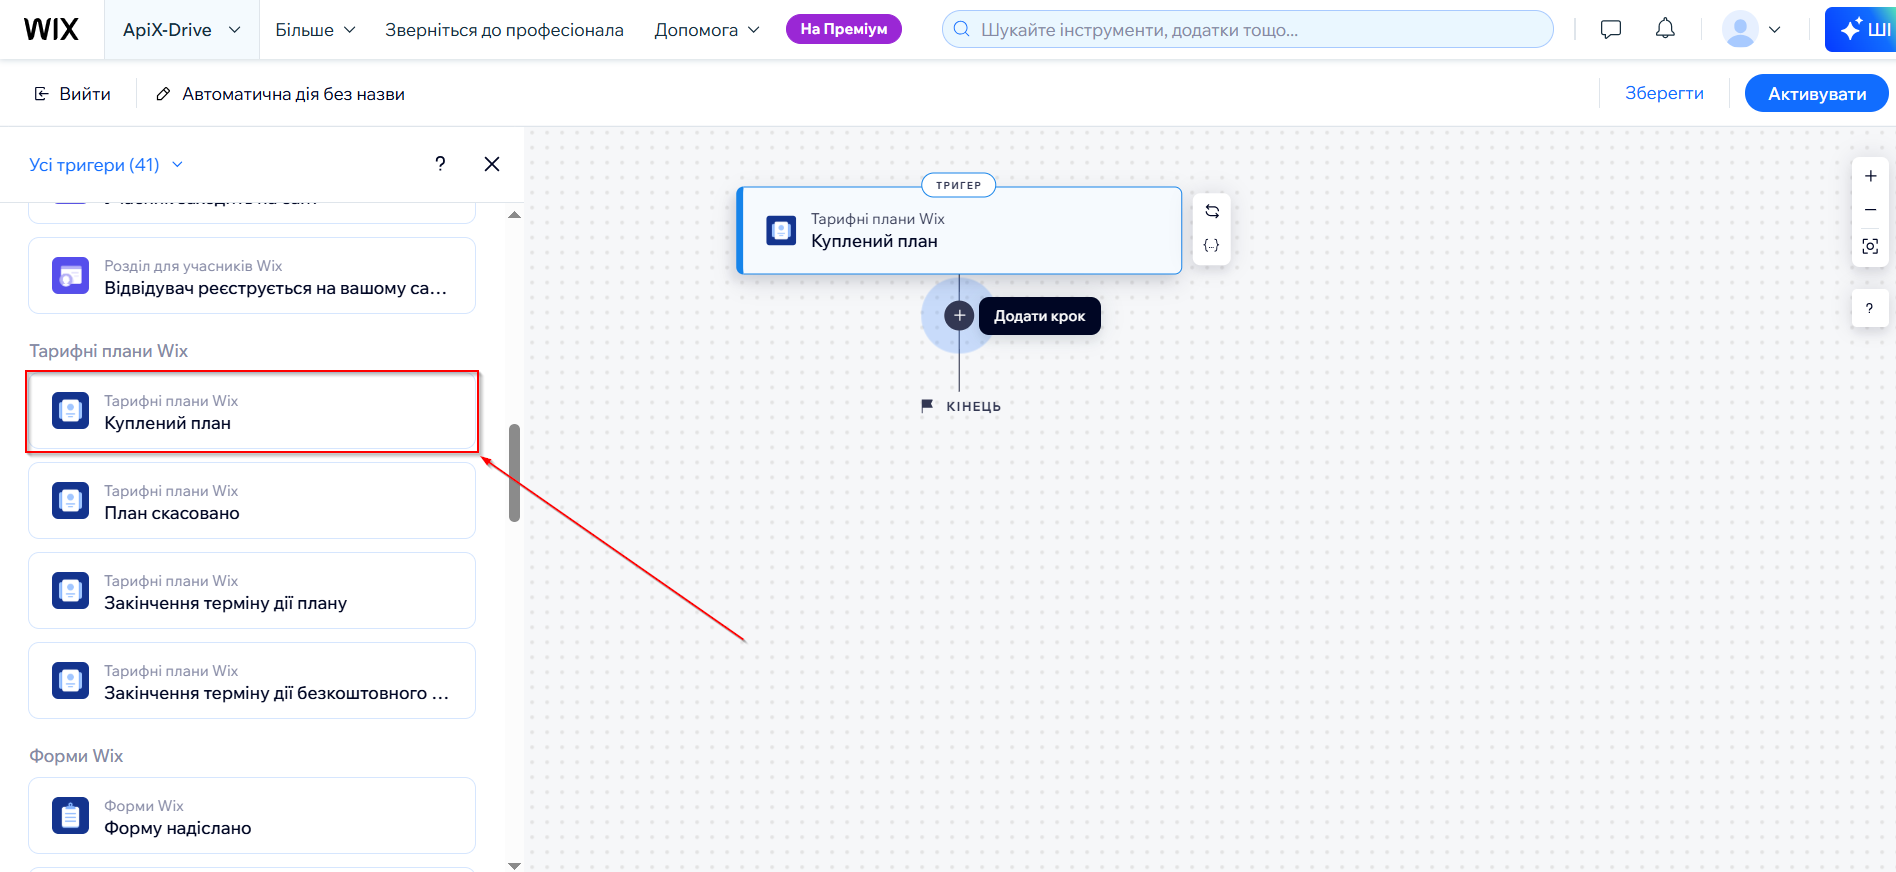Screen dimensions: 1896x872
Task: Click the icon of Куплений план list item
Action: coord(70,411)
